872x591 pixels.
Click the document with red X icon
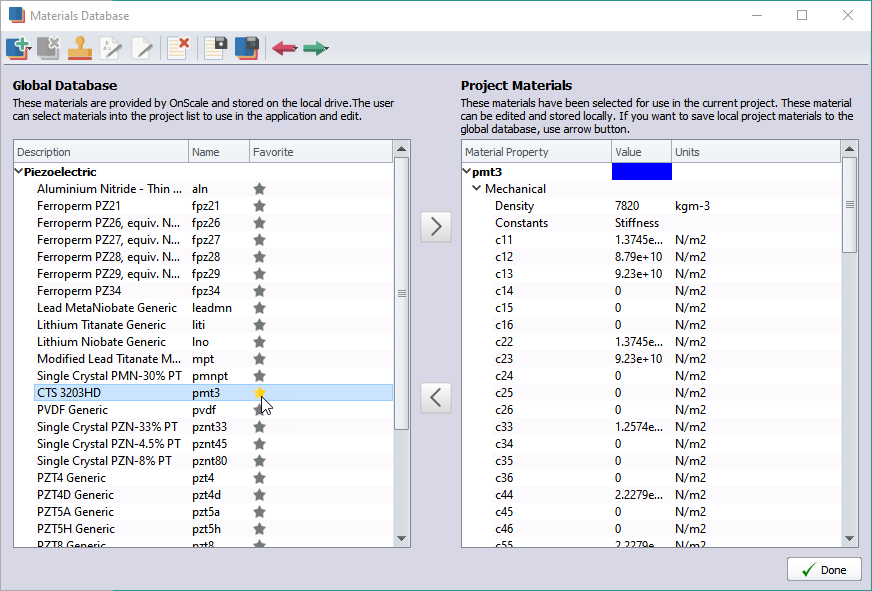tap(178, 48)
